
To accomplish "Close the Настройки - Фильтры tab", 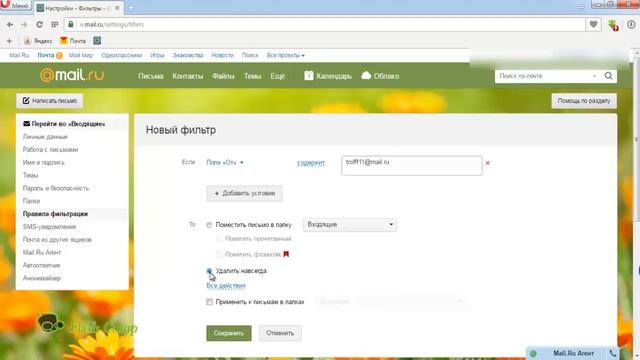I will click(118, 8).
